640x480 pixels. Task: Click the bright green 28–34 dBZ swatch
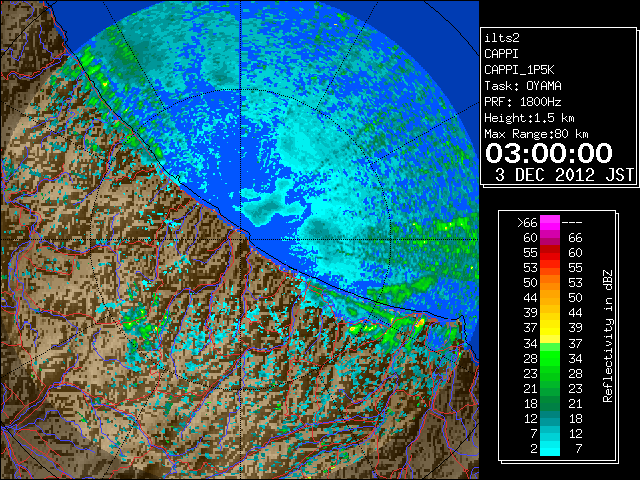click(550, 358)
